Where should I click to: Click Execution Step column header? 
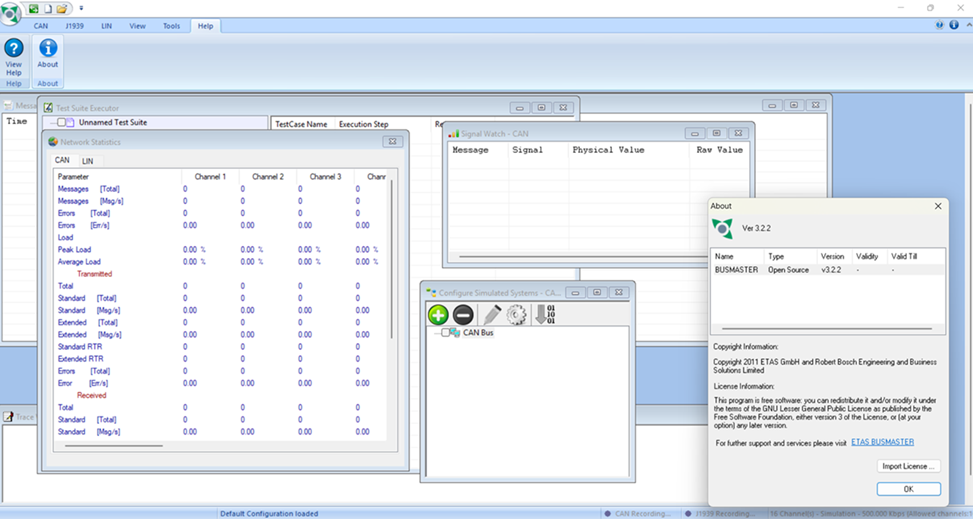click(383, 124)
